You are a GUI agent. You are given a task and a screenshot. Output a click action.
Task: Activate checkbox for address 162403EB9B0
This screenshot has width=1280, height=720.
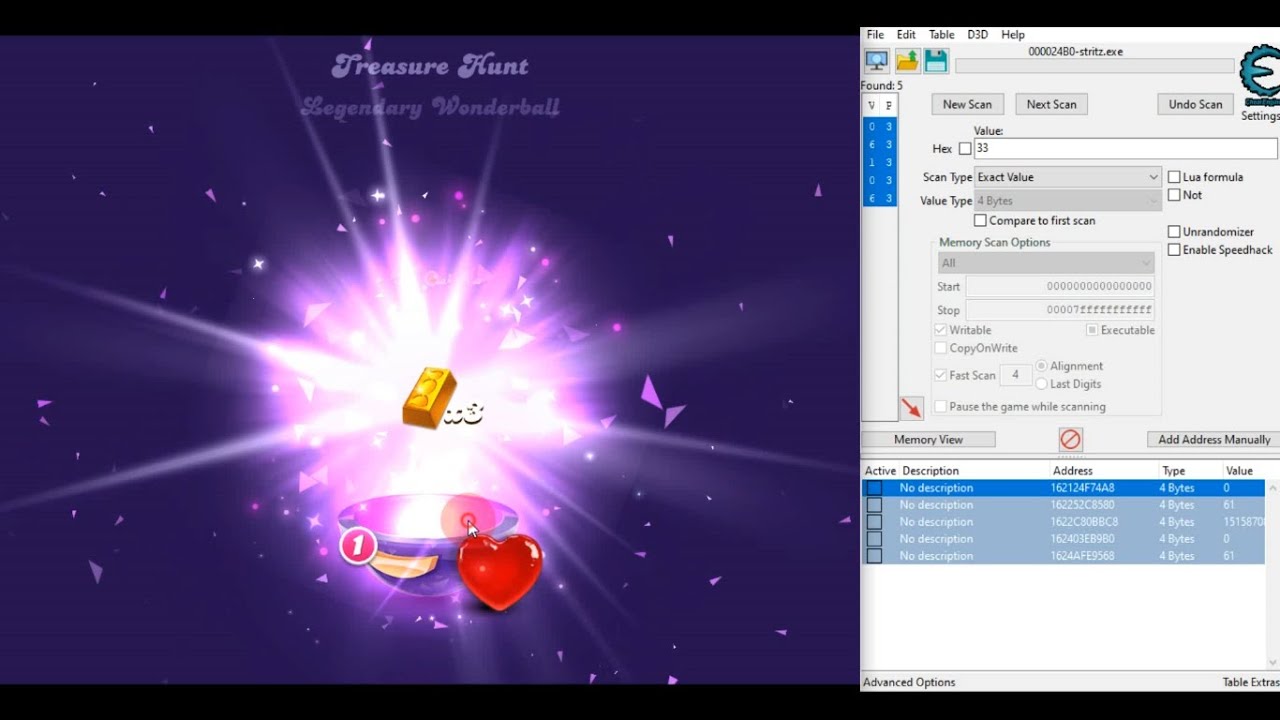(x=874, y=539)
